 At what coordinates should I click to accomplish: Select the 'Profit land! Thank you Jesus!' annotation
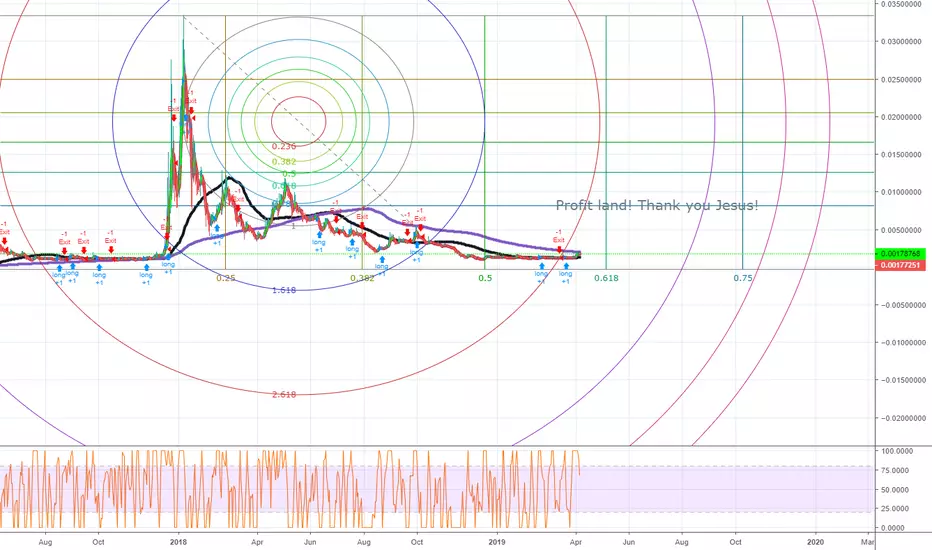[657, 206]
